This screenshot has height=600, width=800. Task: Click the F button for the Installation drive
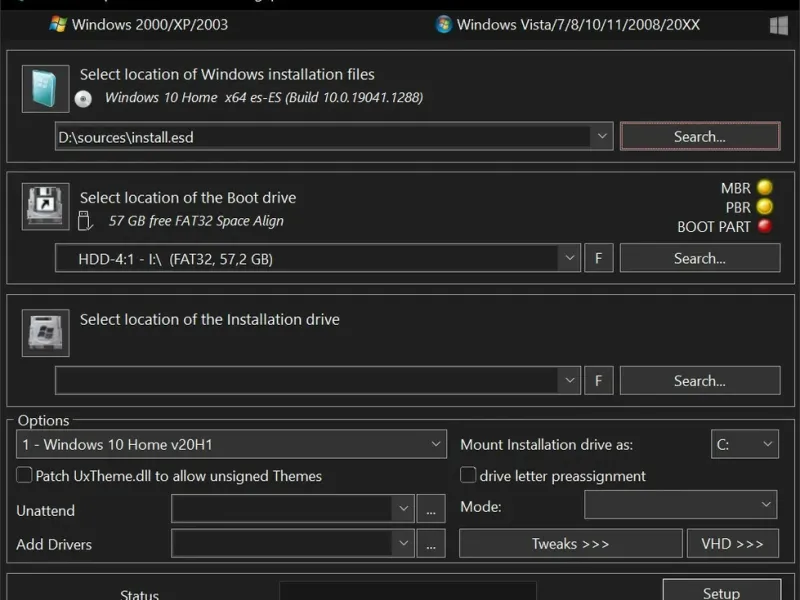[x=598, y=380]
